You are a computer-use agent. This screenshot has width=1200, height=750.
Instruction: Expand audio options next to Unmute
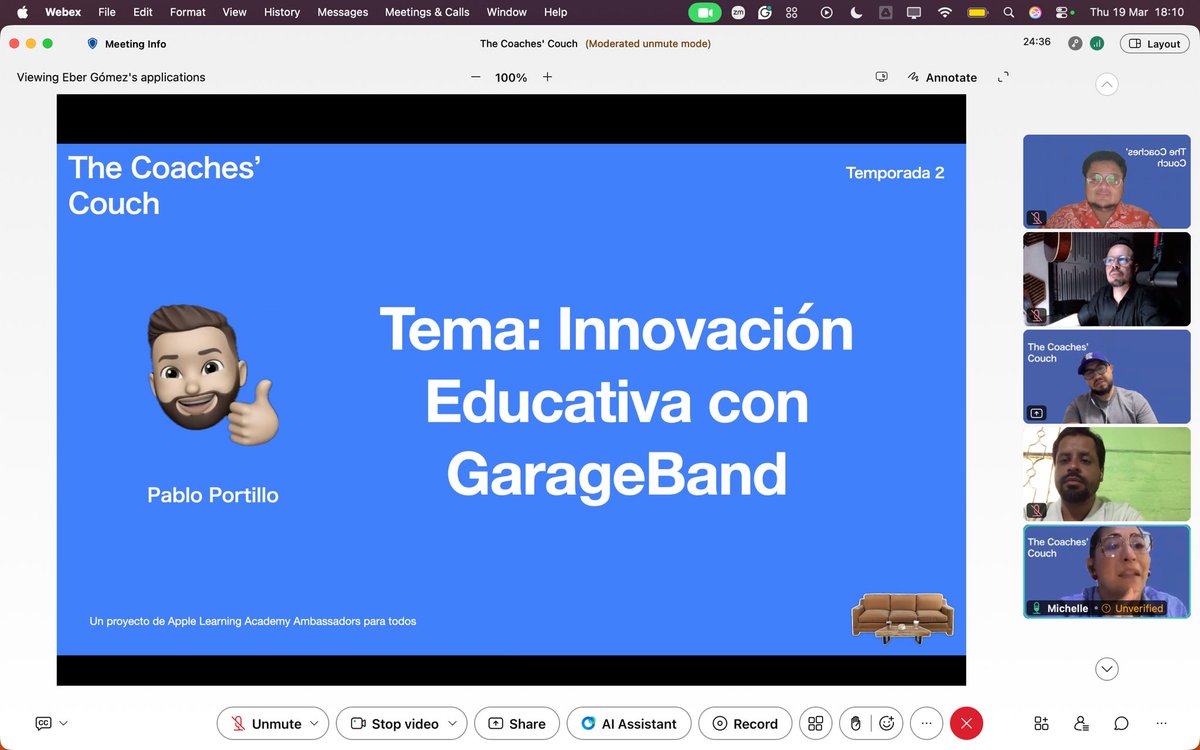point(315,723)
